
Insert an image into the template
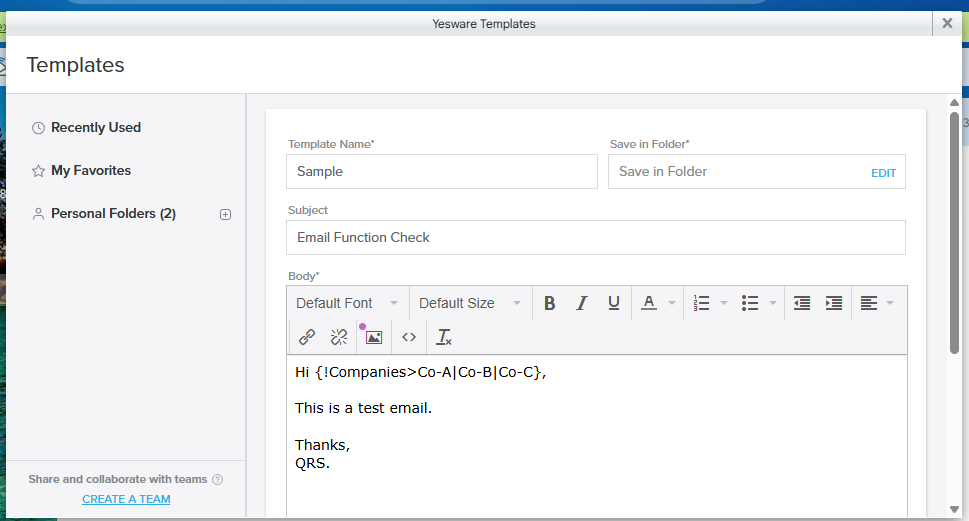click(374, 337)
